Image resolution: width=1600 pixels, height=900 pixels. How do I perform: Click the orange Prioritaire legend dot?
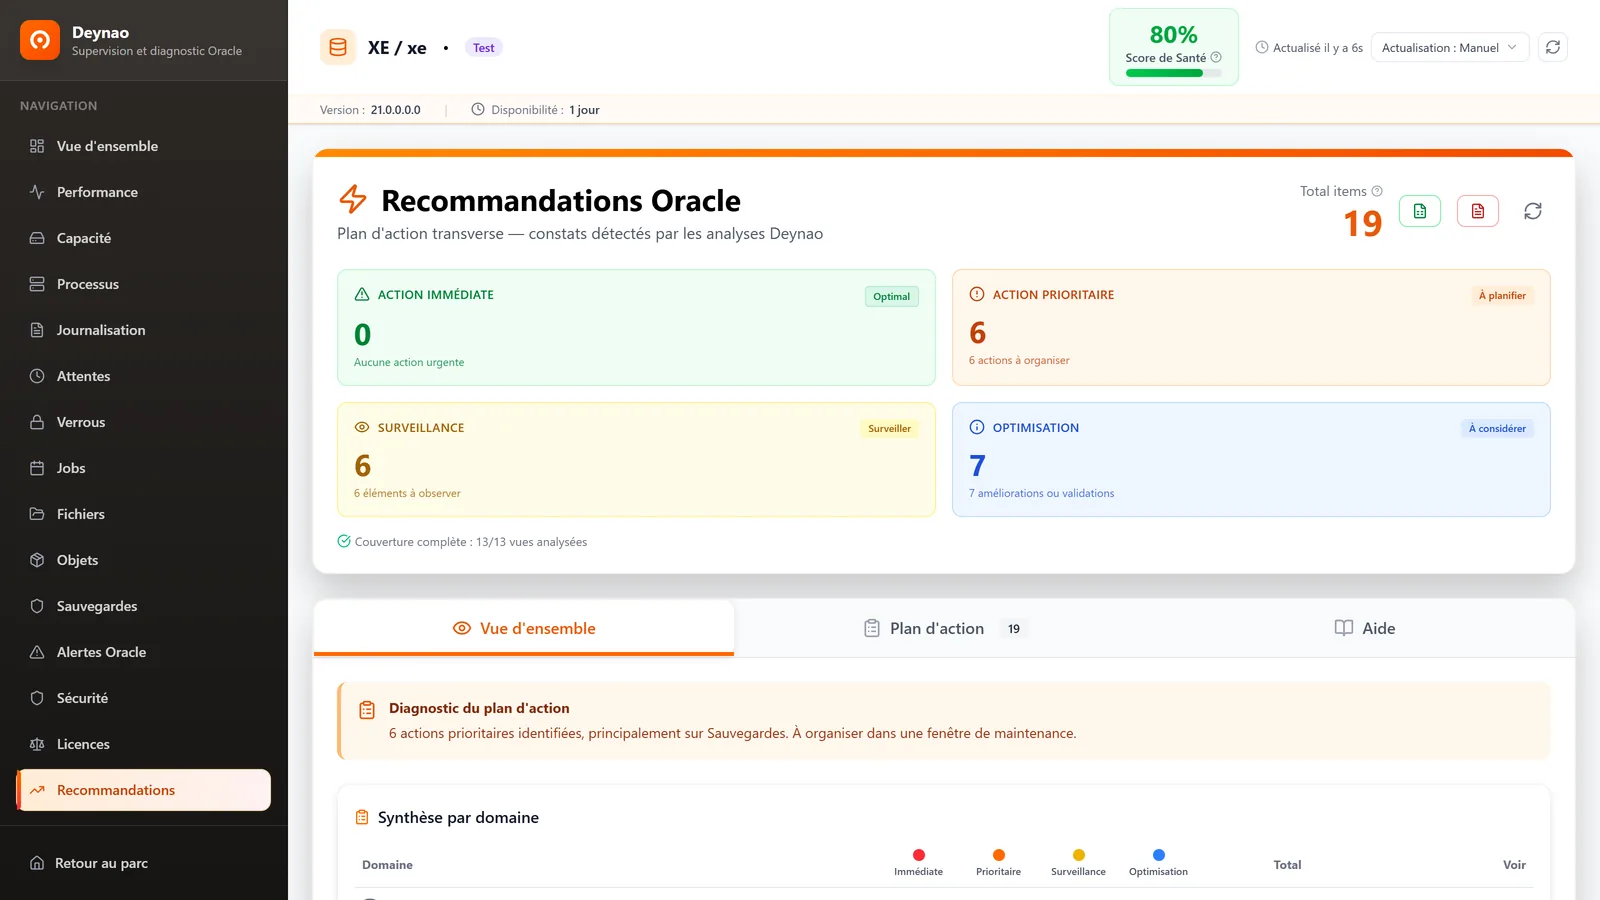coord(999,855)
